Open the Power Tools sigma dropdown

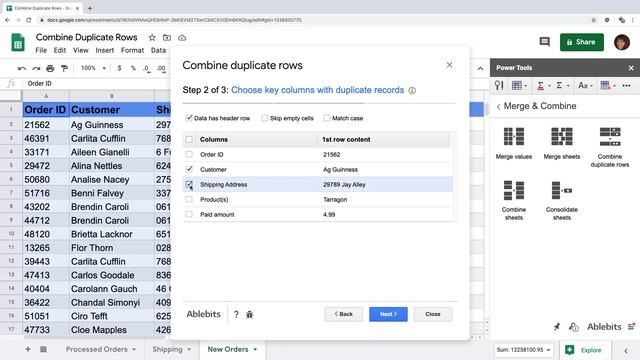562,85
